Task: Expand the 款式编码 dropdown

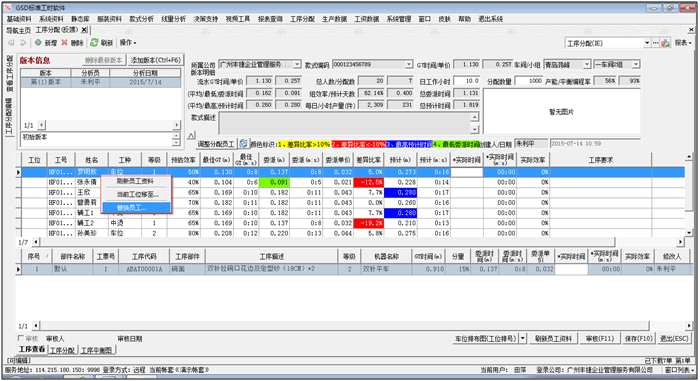Action: pos(408,65)
